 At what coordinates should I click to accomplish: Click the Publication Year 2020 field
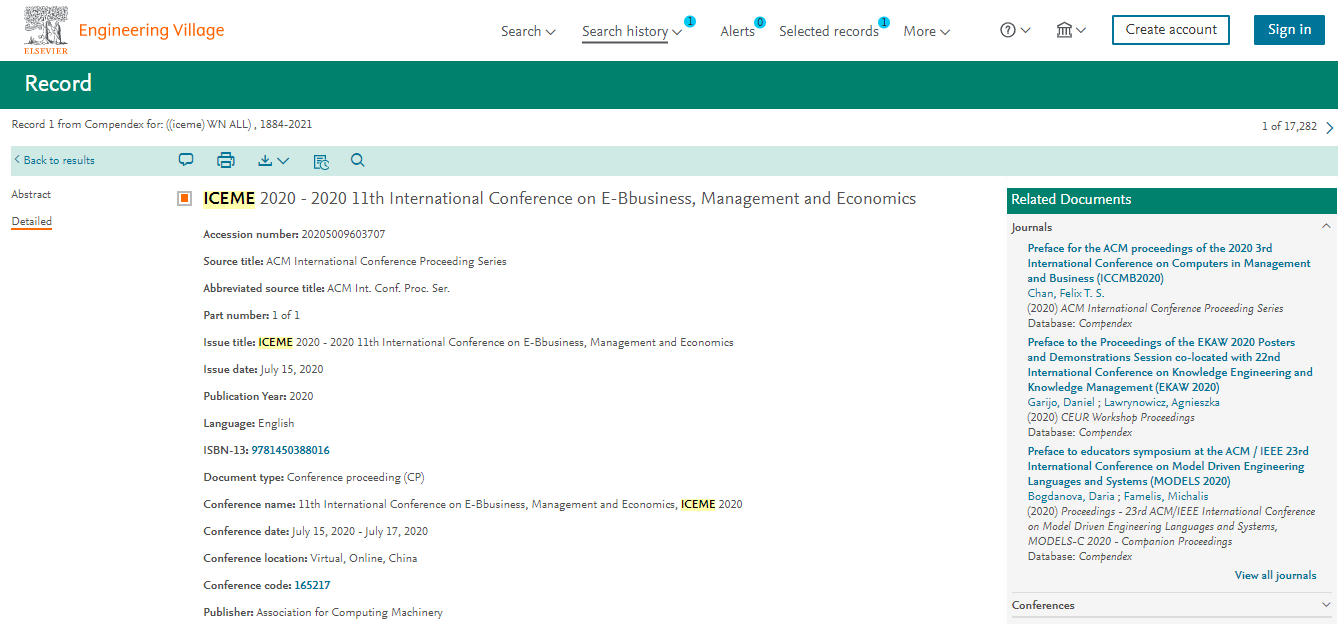pos(258,396)
